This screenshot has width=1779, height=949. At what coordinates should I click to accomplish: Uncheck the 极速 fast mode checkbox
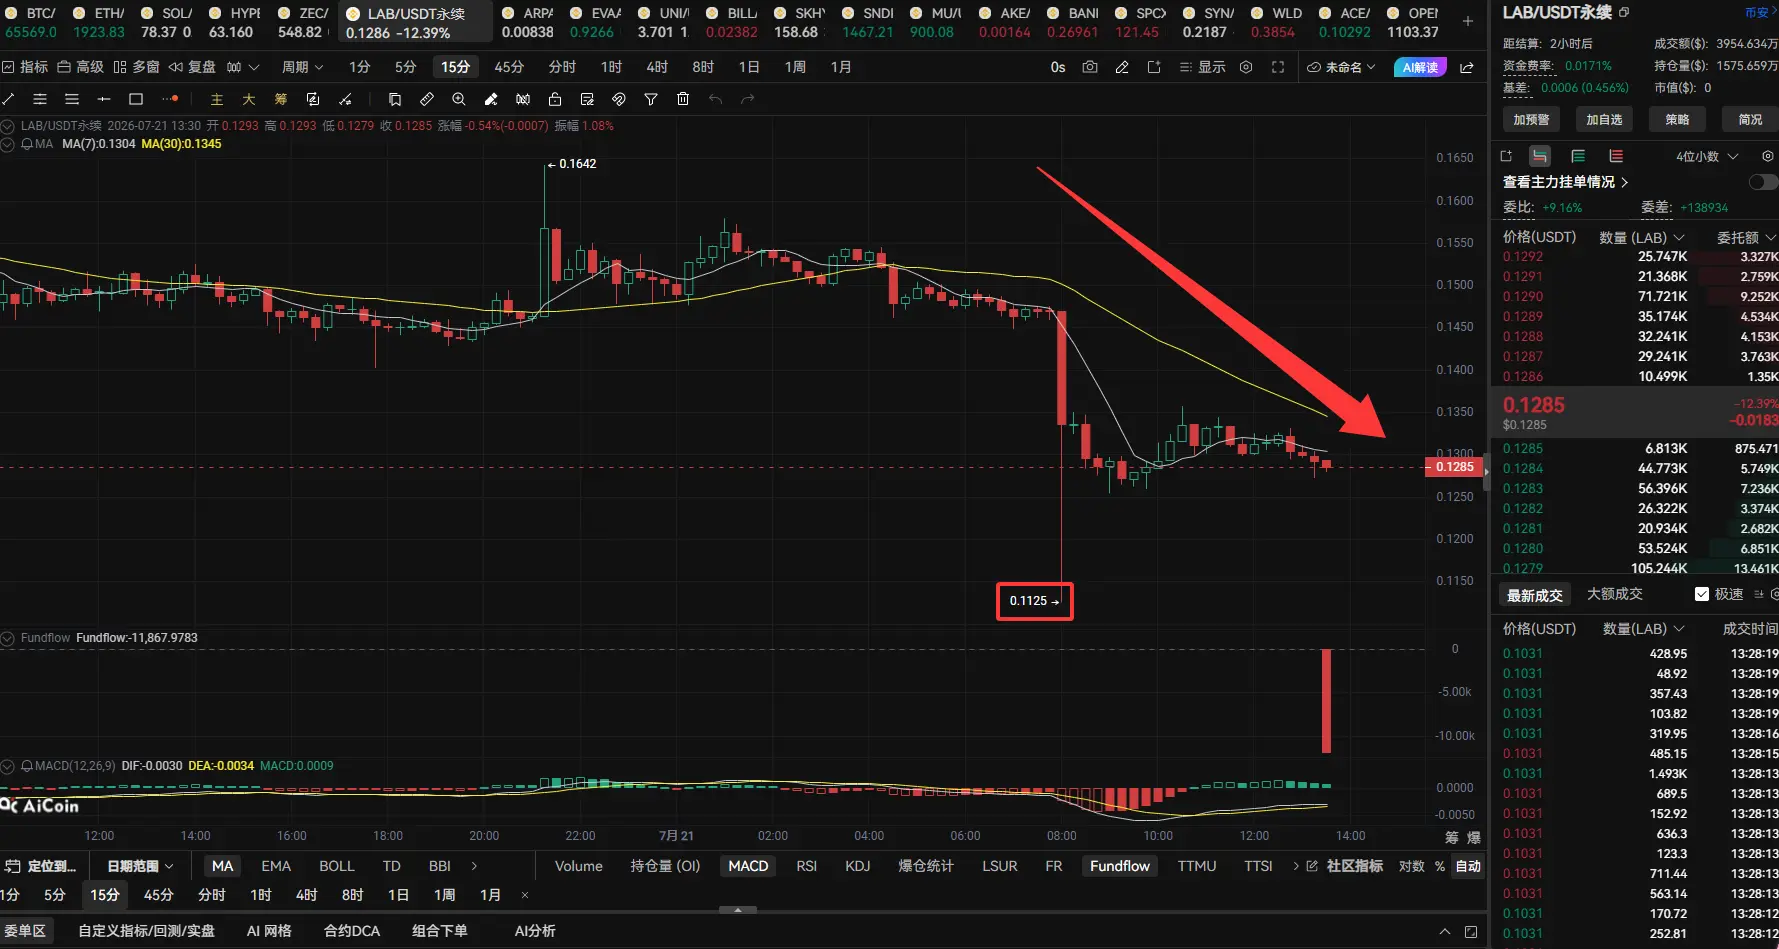pos(1702,594)
